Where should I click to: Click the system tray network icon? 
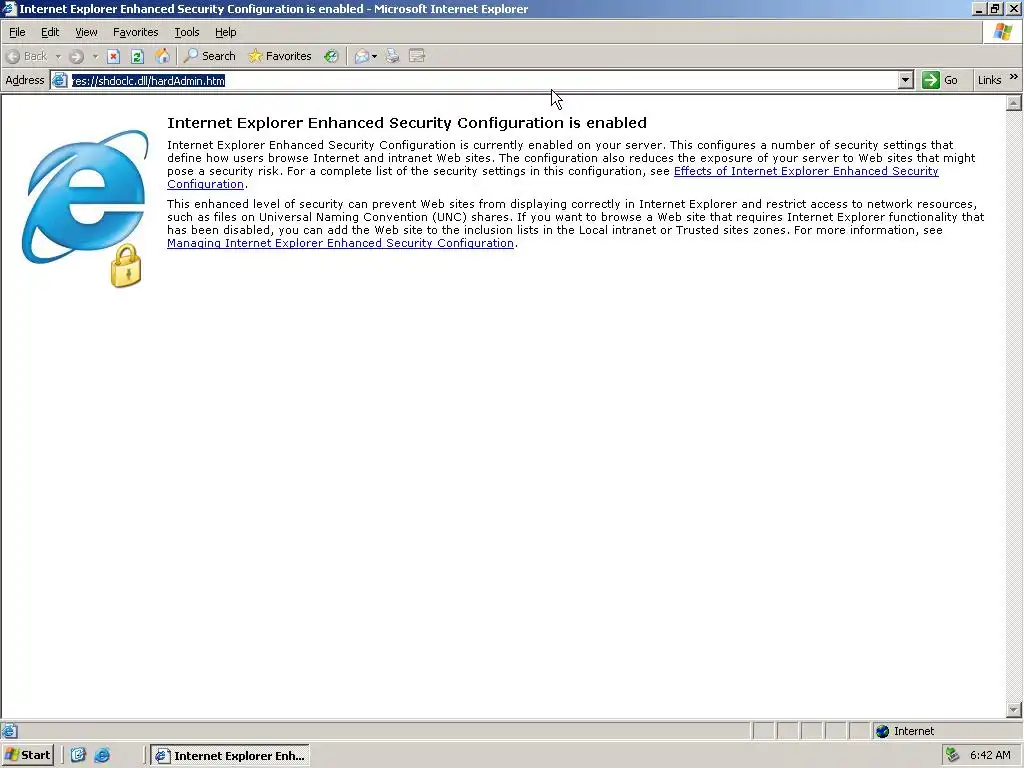click(952, 755)
